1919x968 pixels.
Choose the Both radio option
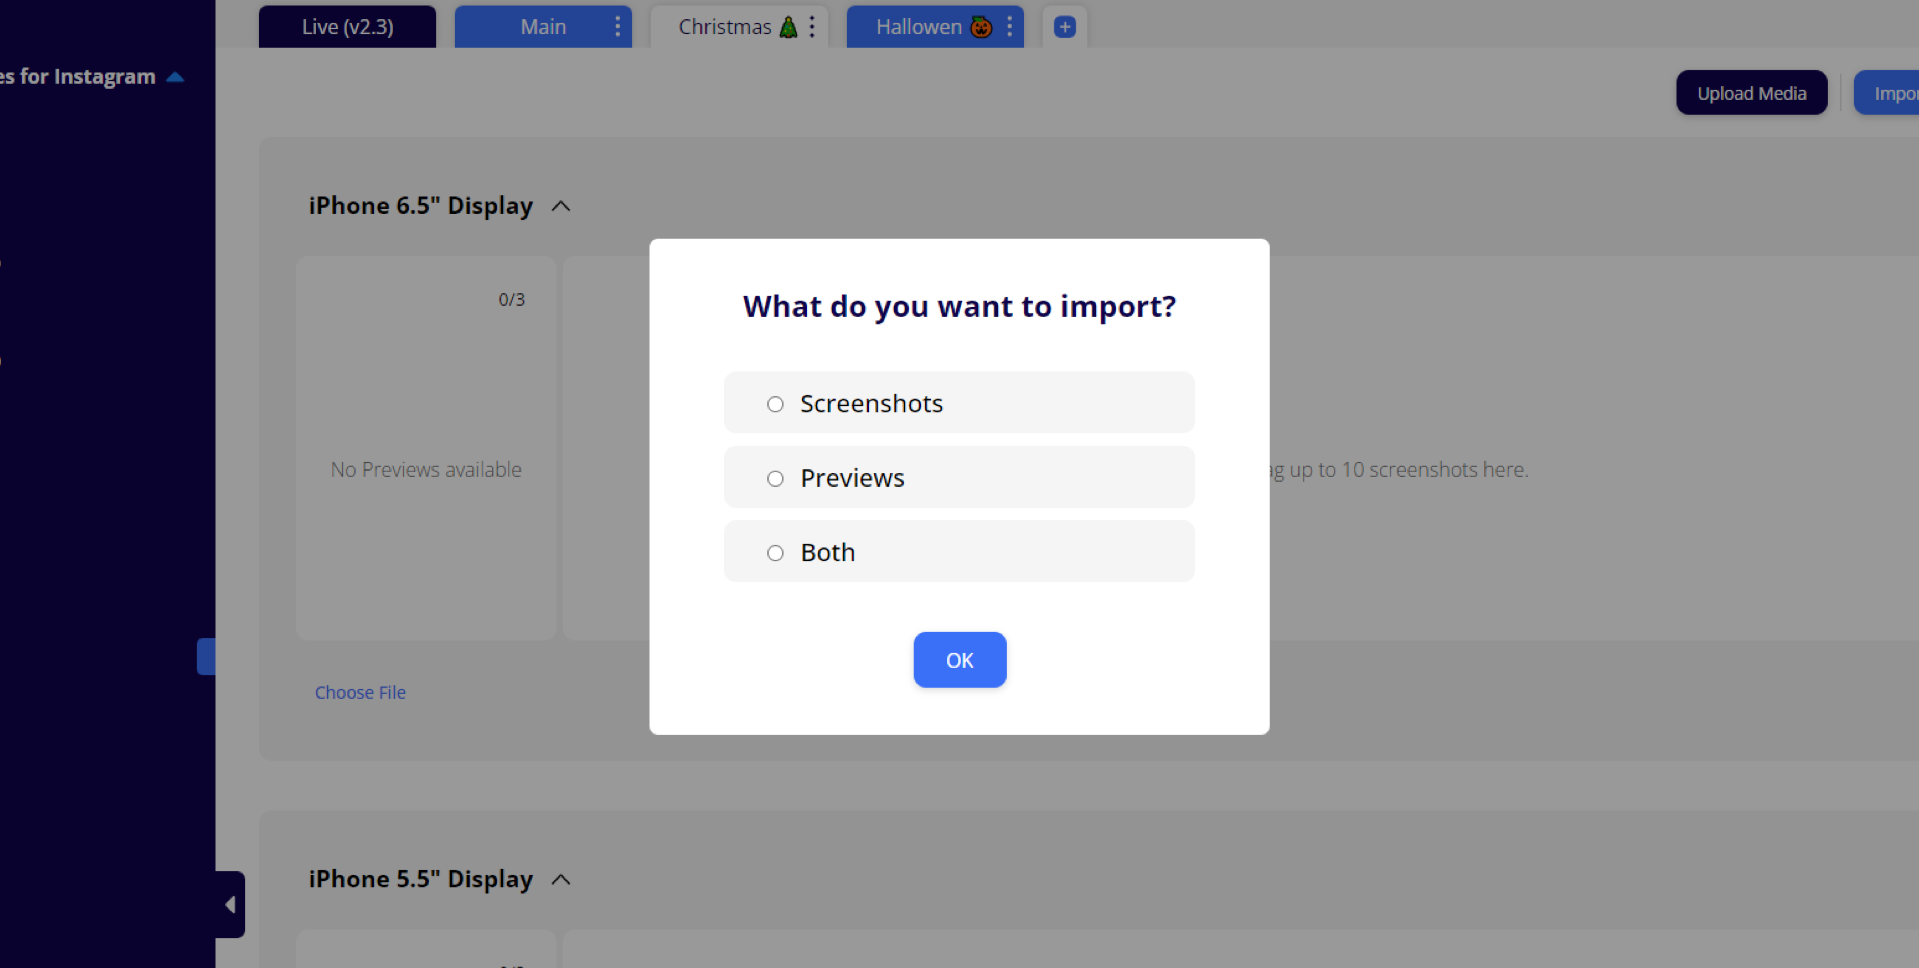tap(775, 553)
